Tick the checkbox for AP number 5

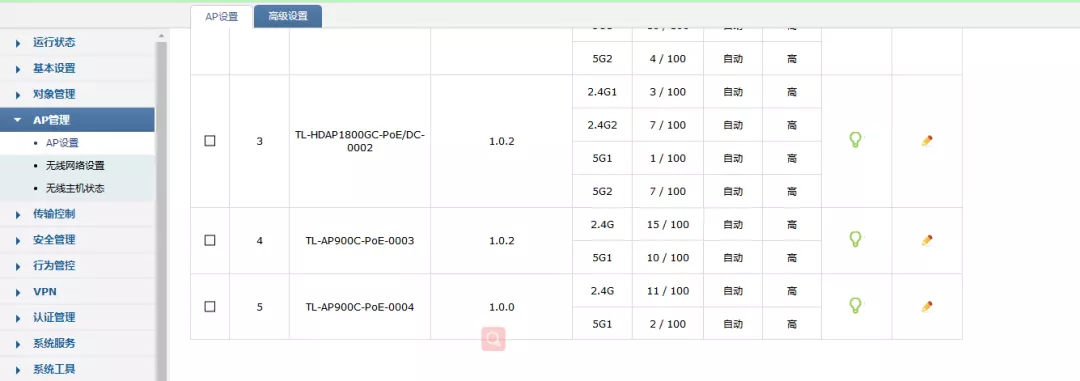tap(210, 306)
